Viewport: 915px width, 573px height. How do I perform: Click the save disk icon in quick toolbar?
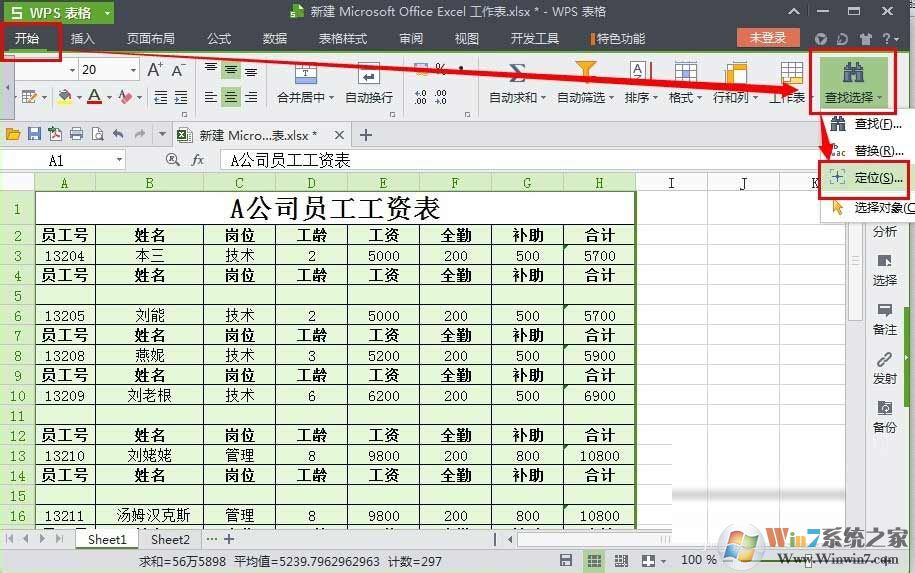point(34,134)
